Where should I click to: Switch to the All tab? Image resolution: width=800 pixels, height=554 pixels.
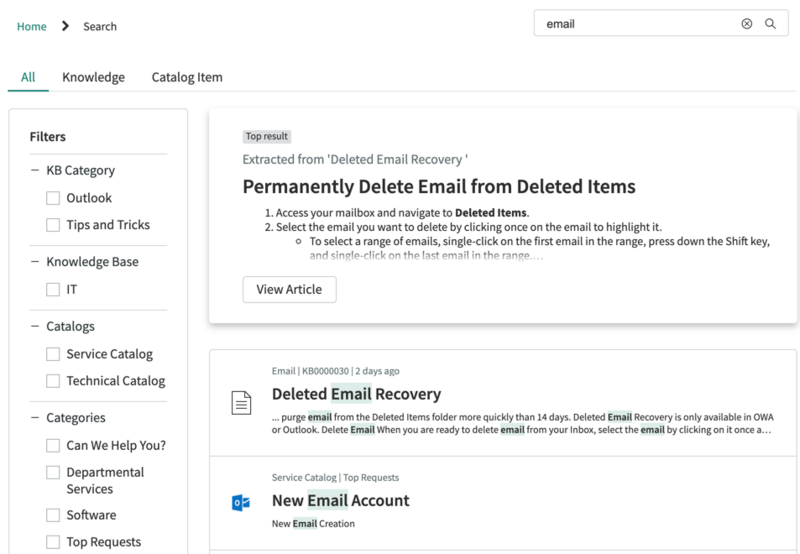click(x=28, y=77)
